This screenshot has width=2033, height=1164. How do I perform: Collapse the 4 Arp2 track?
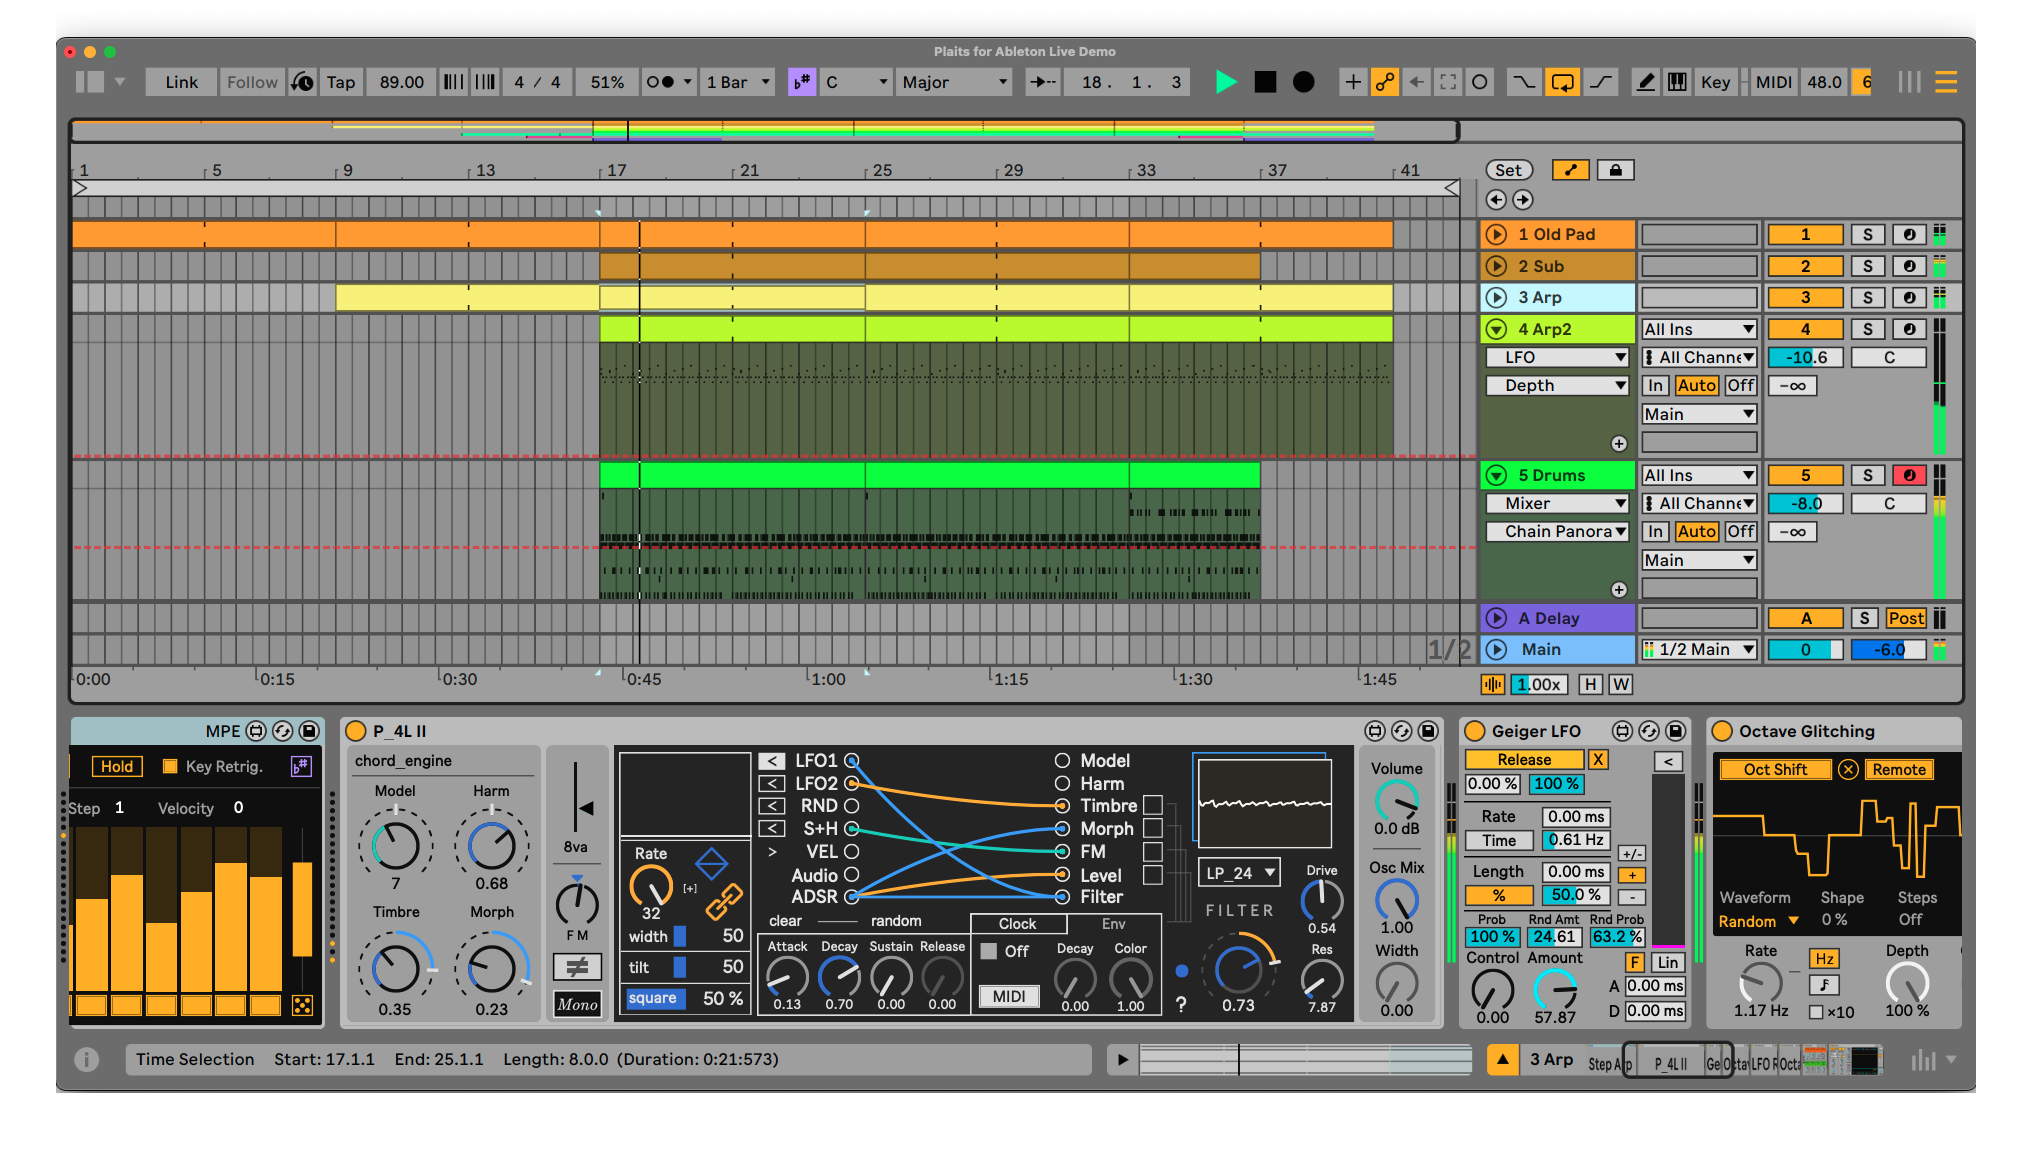(1496, 329)
